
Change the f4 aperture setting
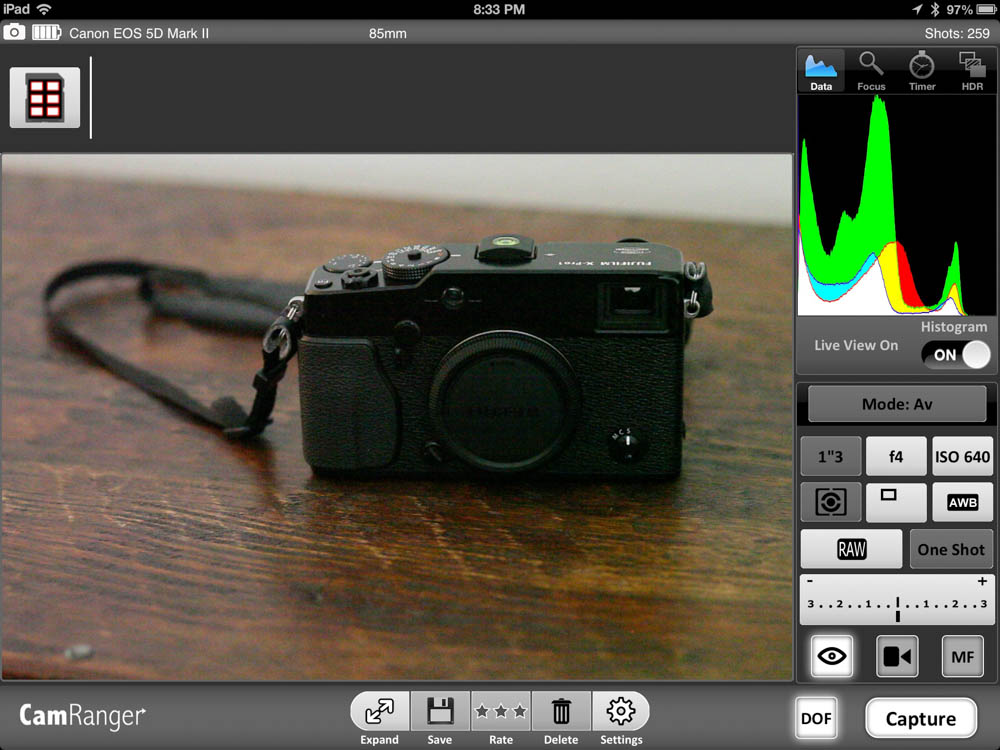pyautogui.click(x=895, y=456)
